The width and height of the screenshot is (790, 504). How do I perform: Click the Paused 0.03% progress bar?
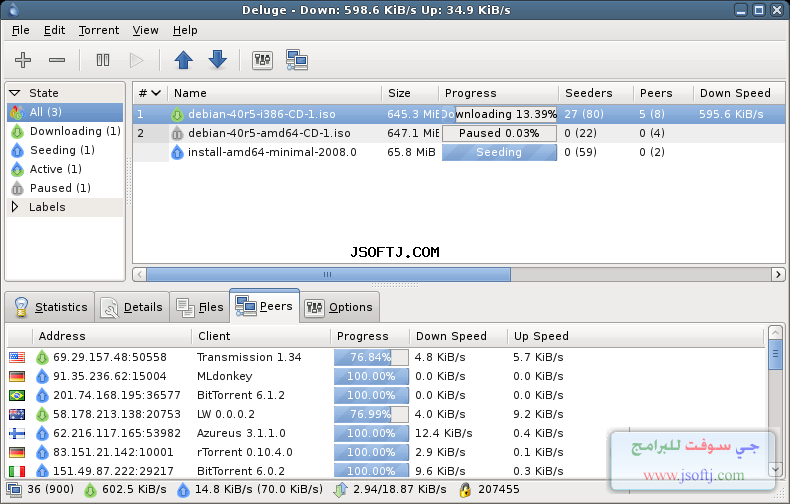[x=499, y=134]
